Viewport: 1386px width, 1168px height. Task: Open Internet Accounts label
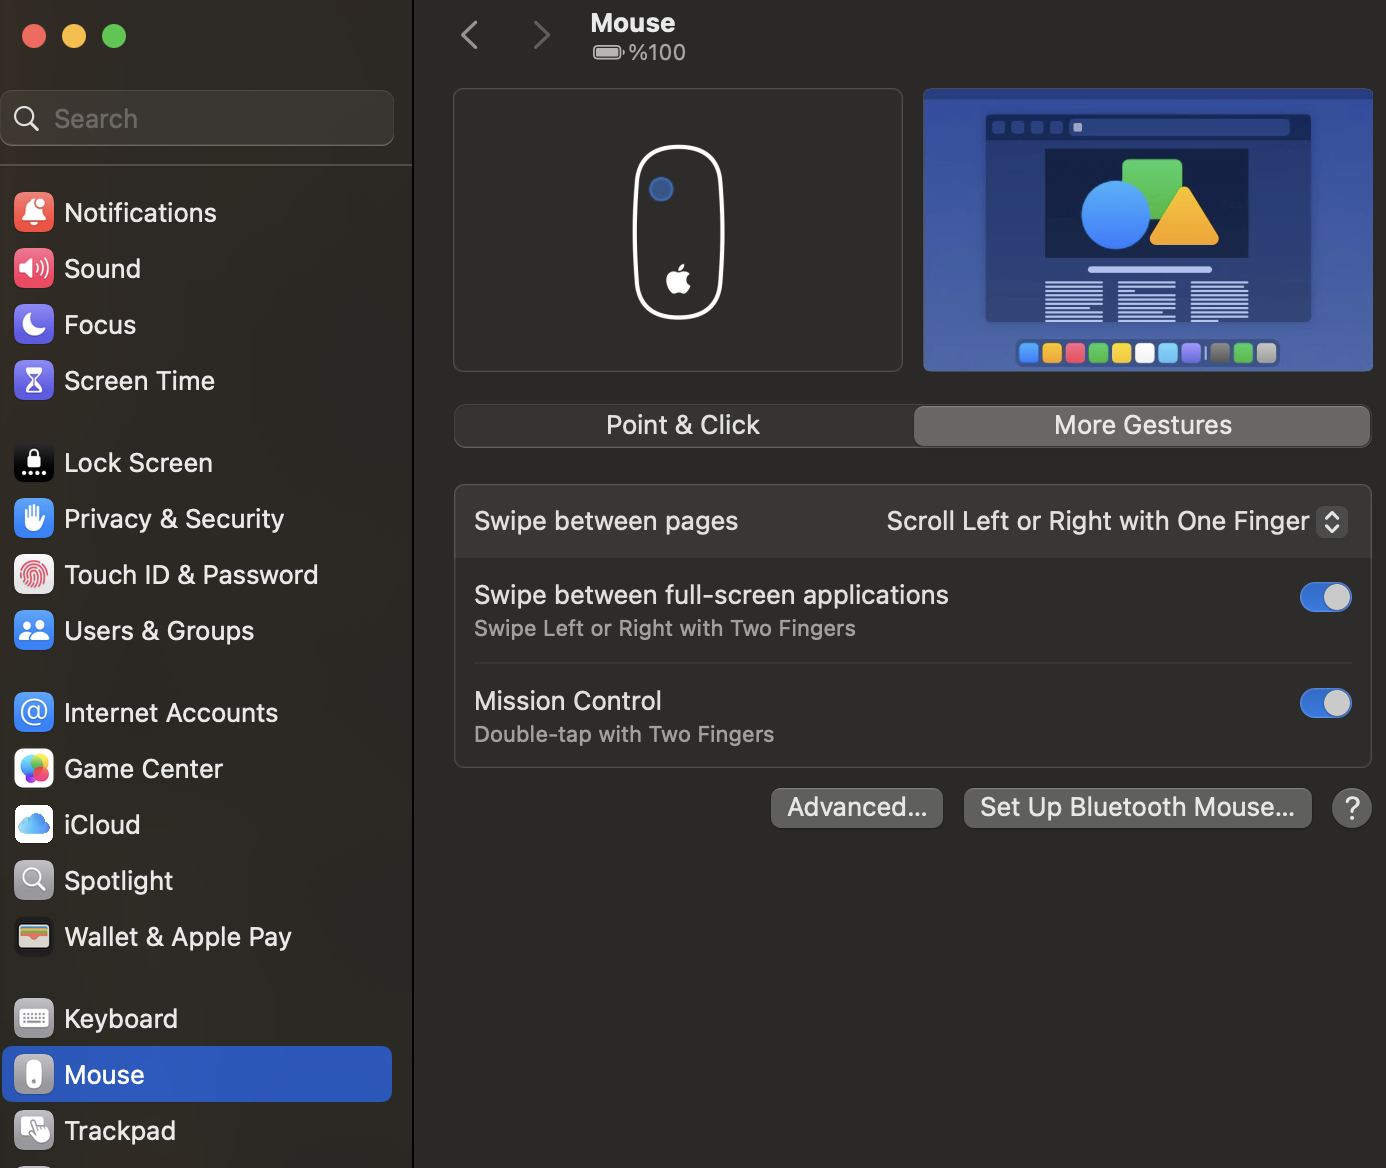pyautogui.click(x=171, y=713)
